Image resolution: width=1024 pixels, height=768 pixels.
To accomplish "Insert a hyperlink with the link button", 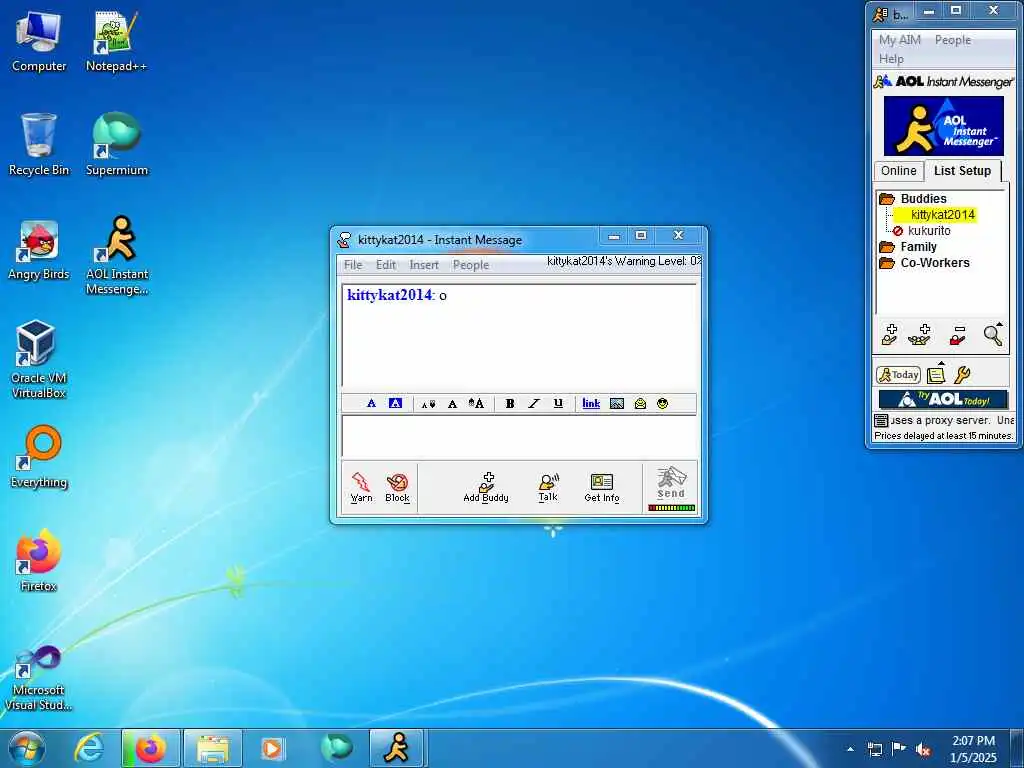I will click(x=591, y=404).
